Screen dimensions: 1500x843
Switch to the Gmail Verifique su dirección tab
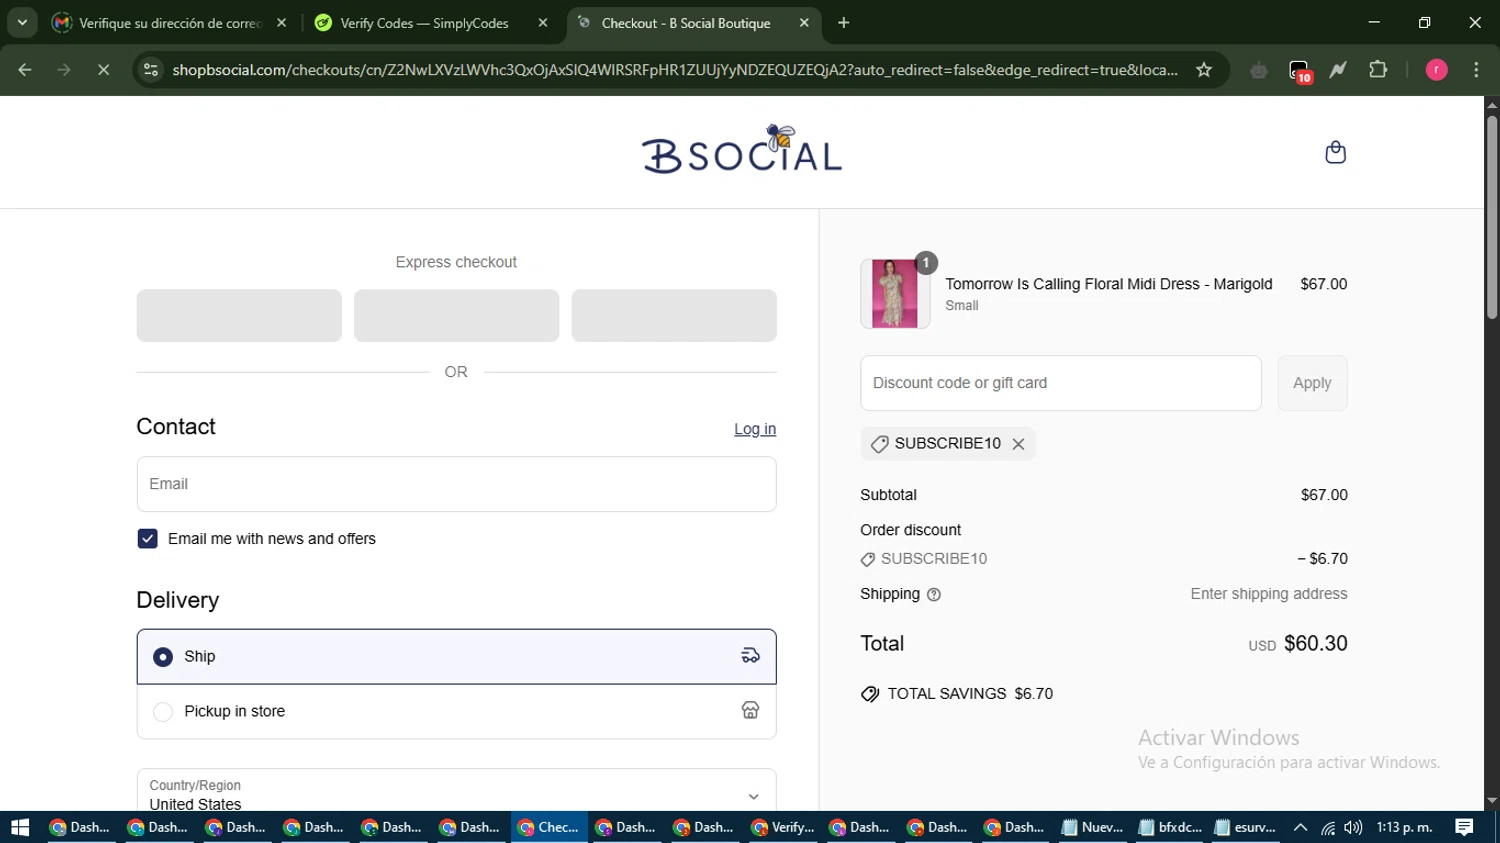click(x=170, y=23)
